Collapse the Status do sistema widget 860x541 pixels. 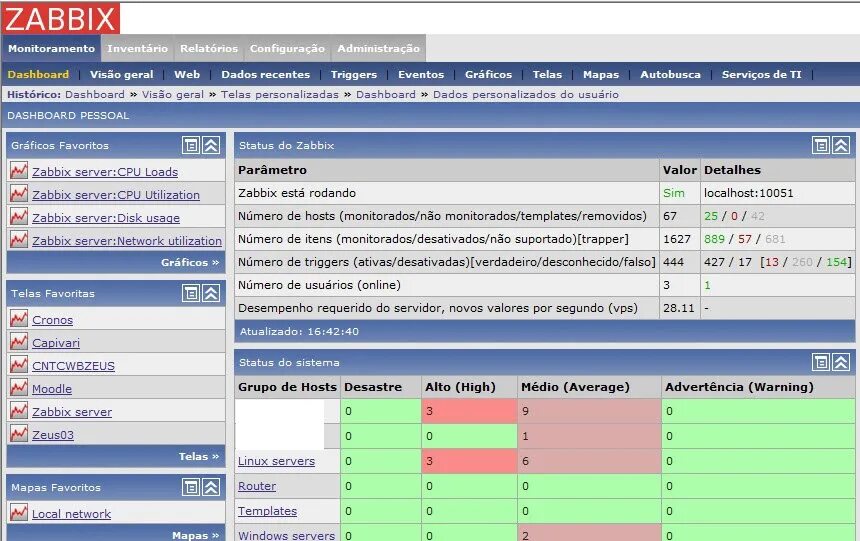tap(841, 362)
